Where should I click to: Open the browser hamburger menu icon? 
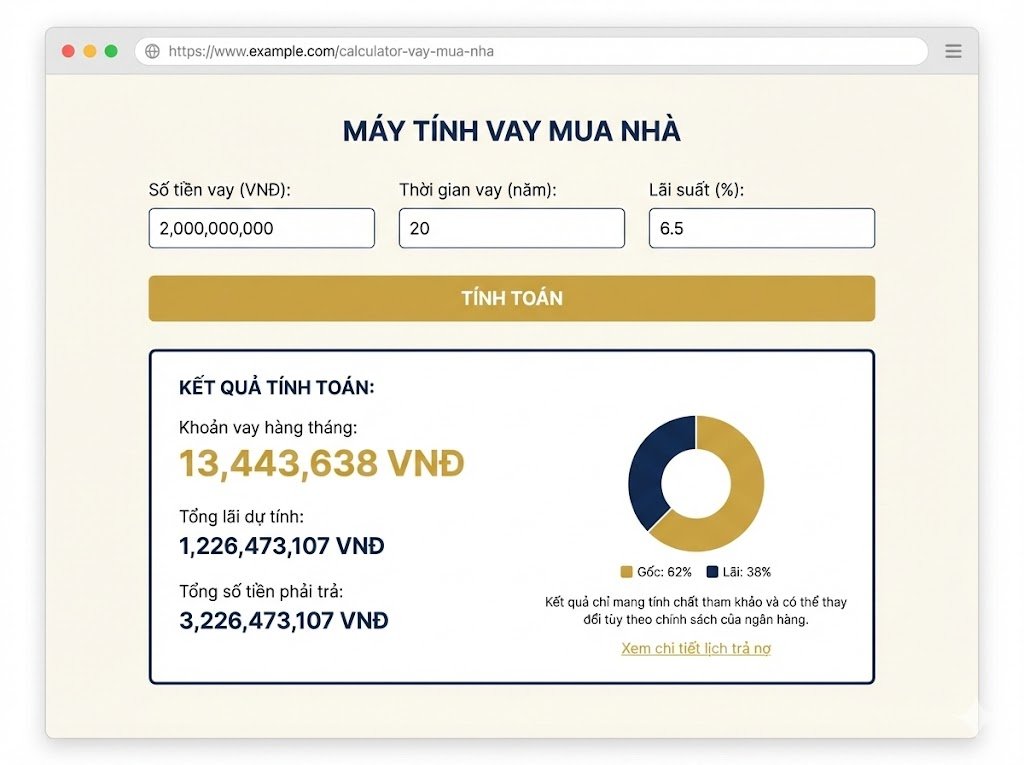(953, 51)
